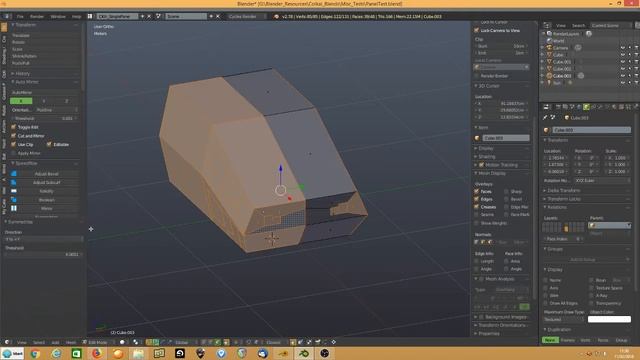Adjust the AutoMirror Threshold slider
Viewport: 640px width, 360px height.
[44, 118]
